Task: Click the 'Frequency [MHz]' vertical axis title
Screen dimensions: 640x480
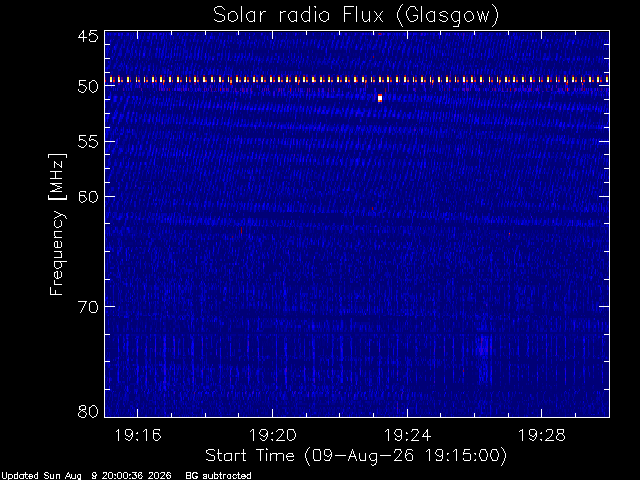Action: [x=57, y=224]
